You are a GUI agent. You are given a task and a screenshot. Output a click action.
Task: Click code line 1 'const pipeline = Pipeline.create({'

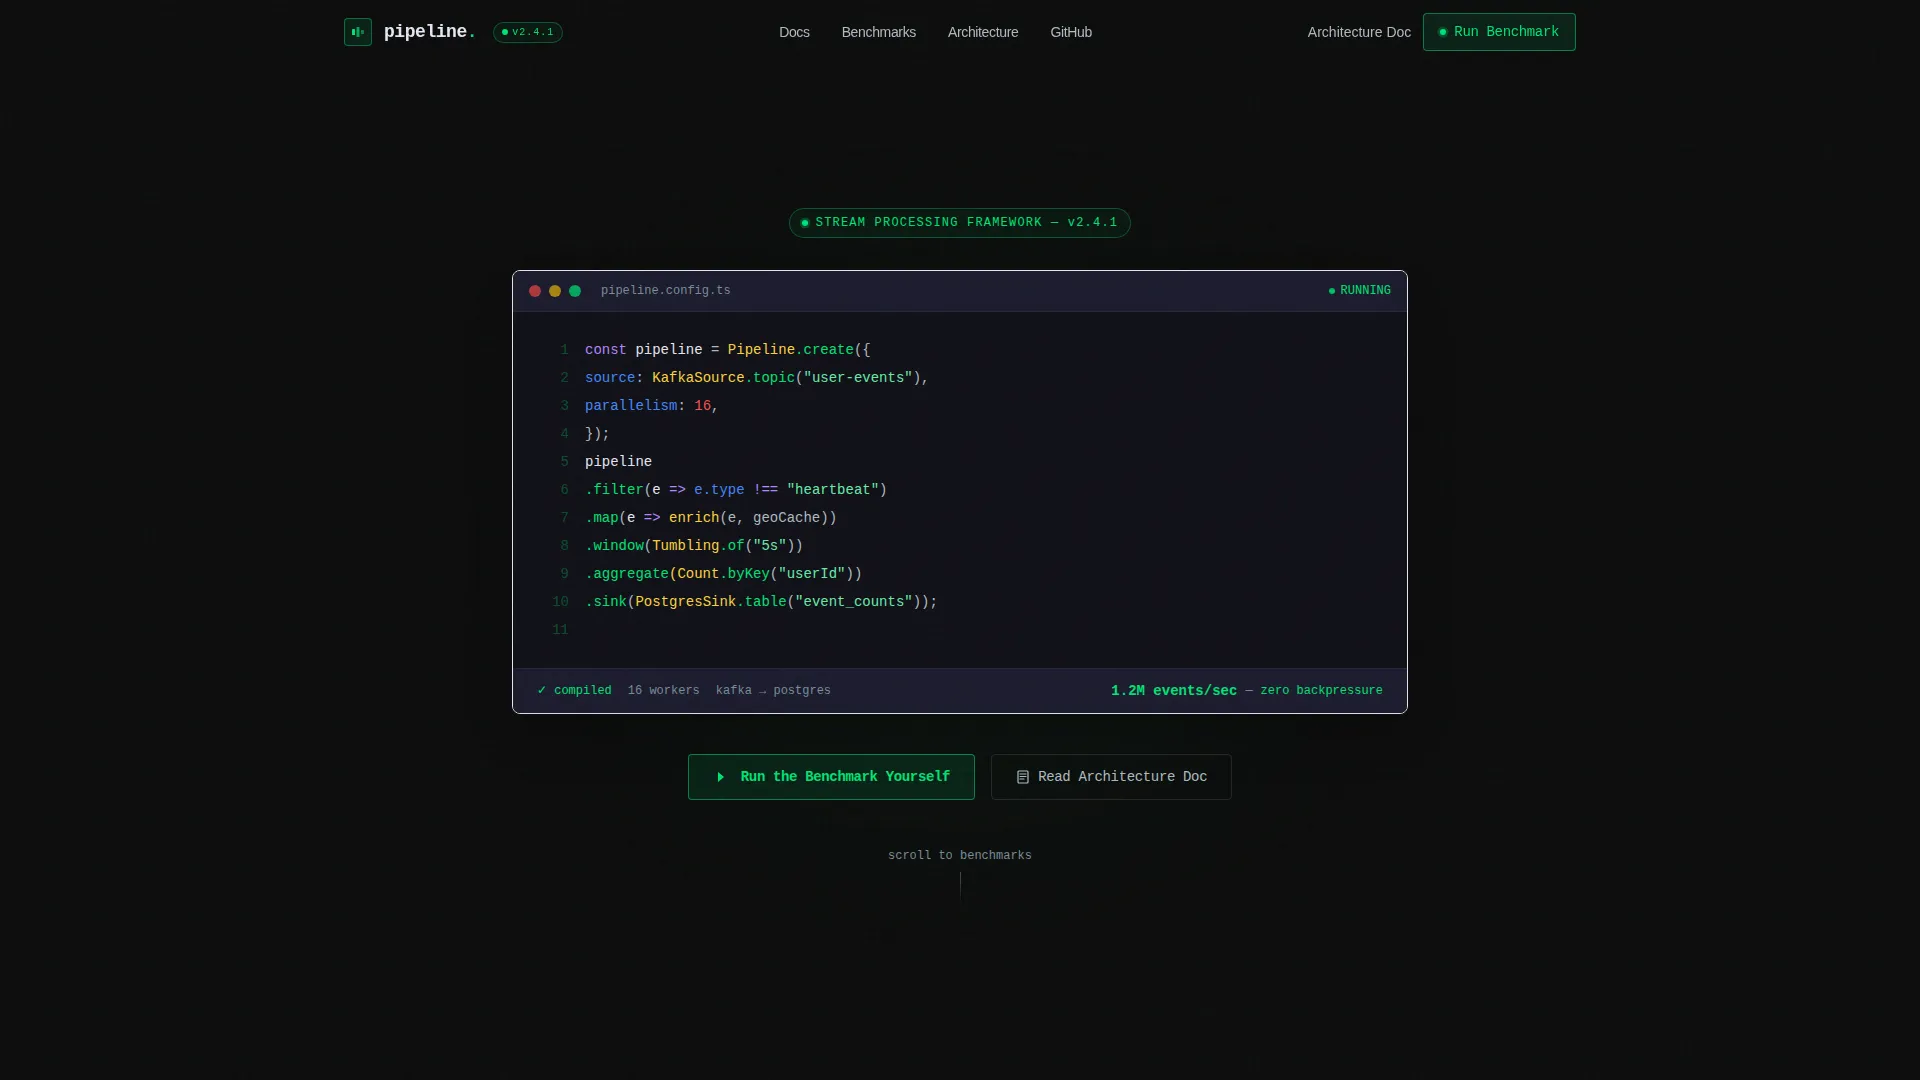coord(728,350)
